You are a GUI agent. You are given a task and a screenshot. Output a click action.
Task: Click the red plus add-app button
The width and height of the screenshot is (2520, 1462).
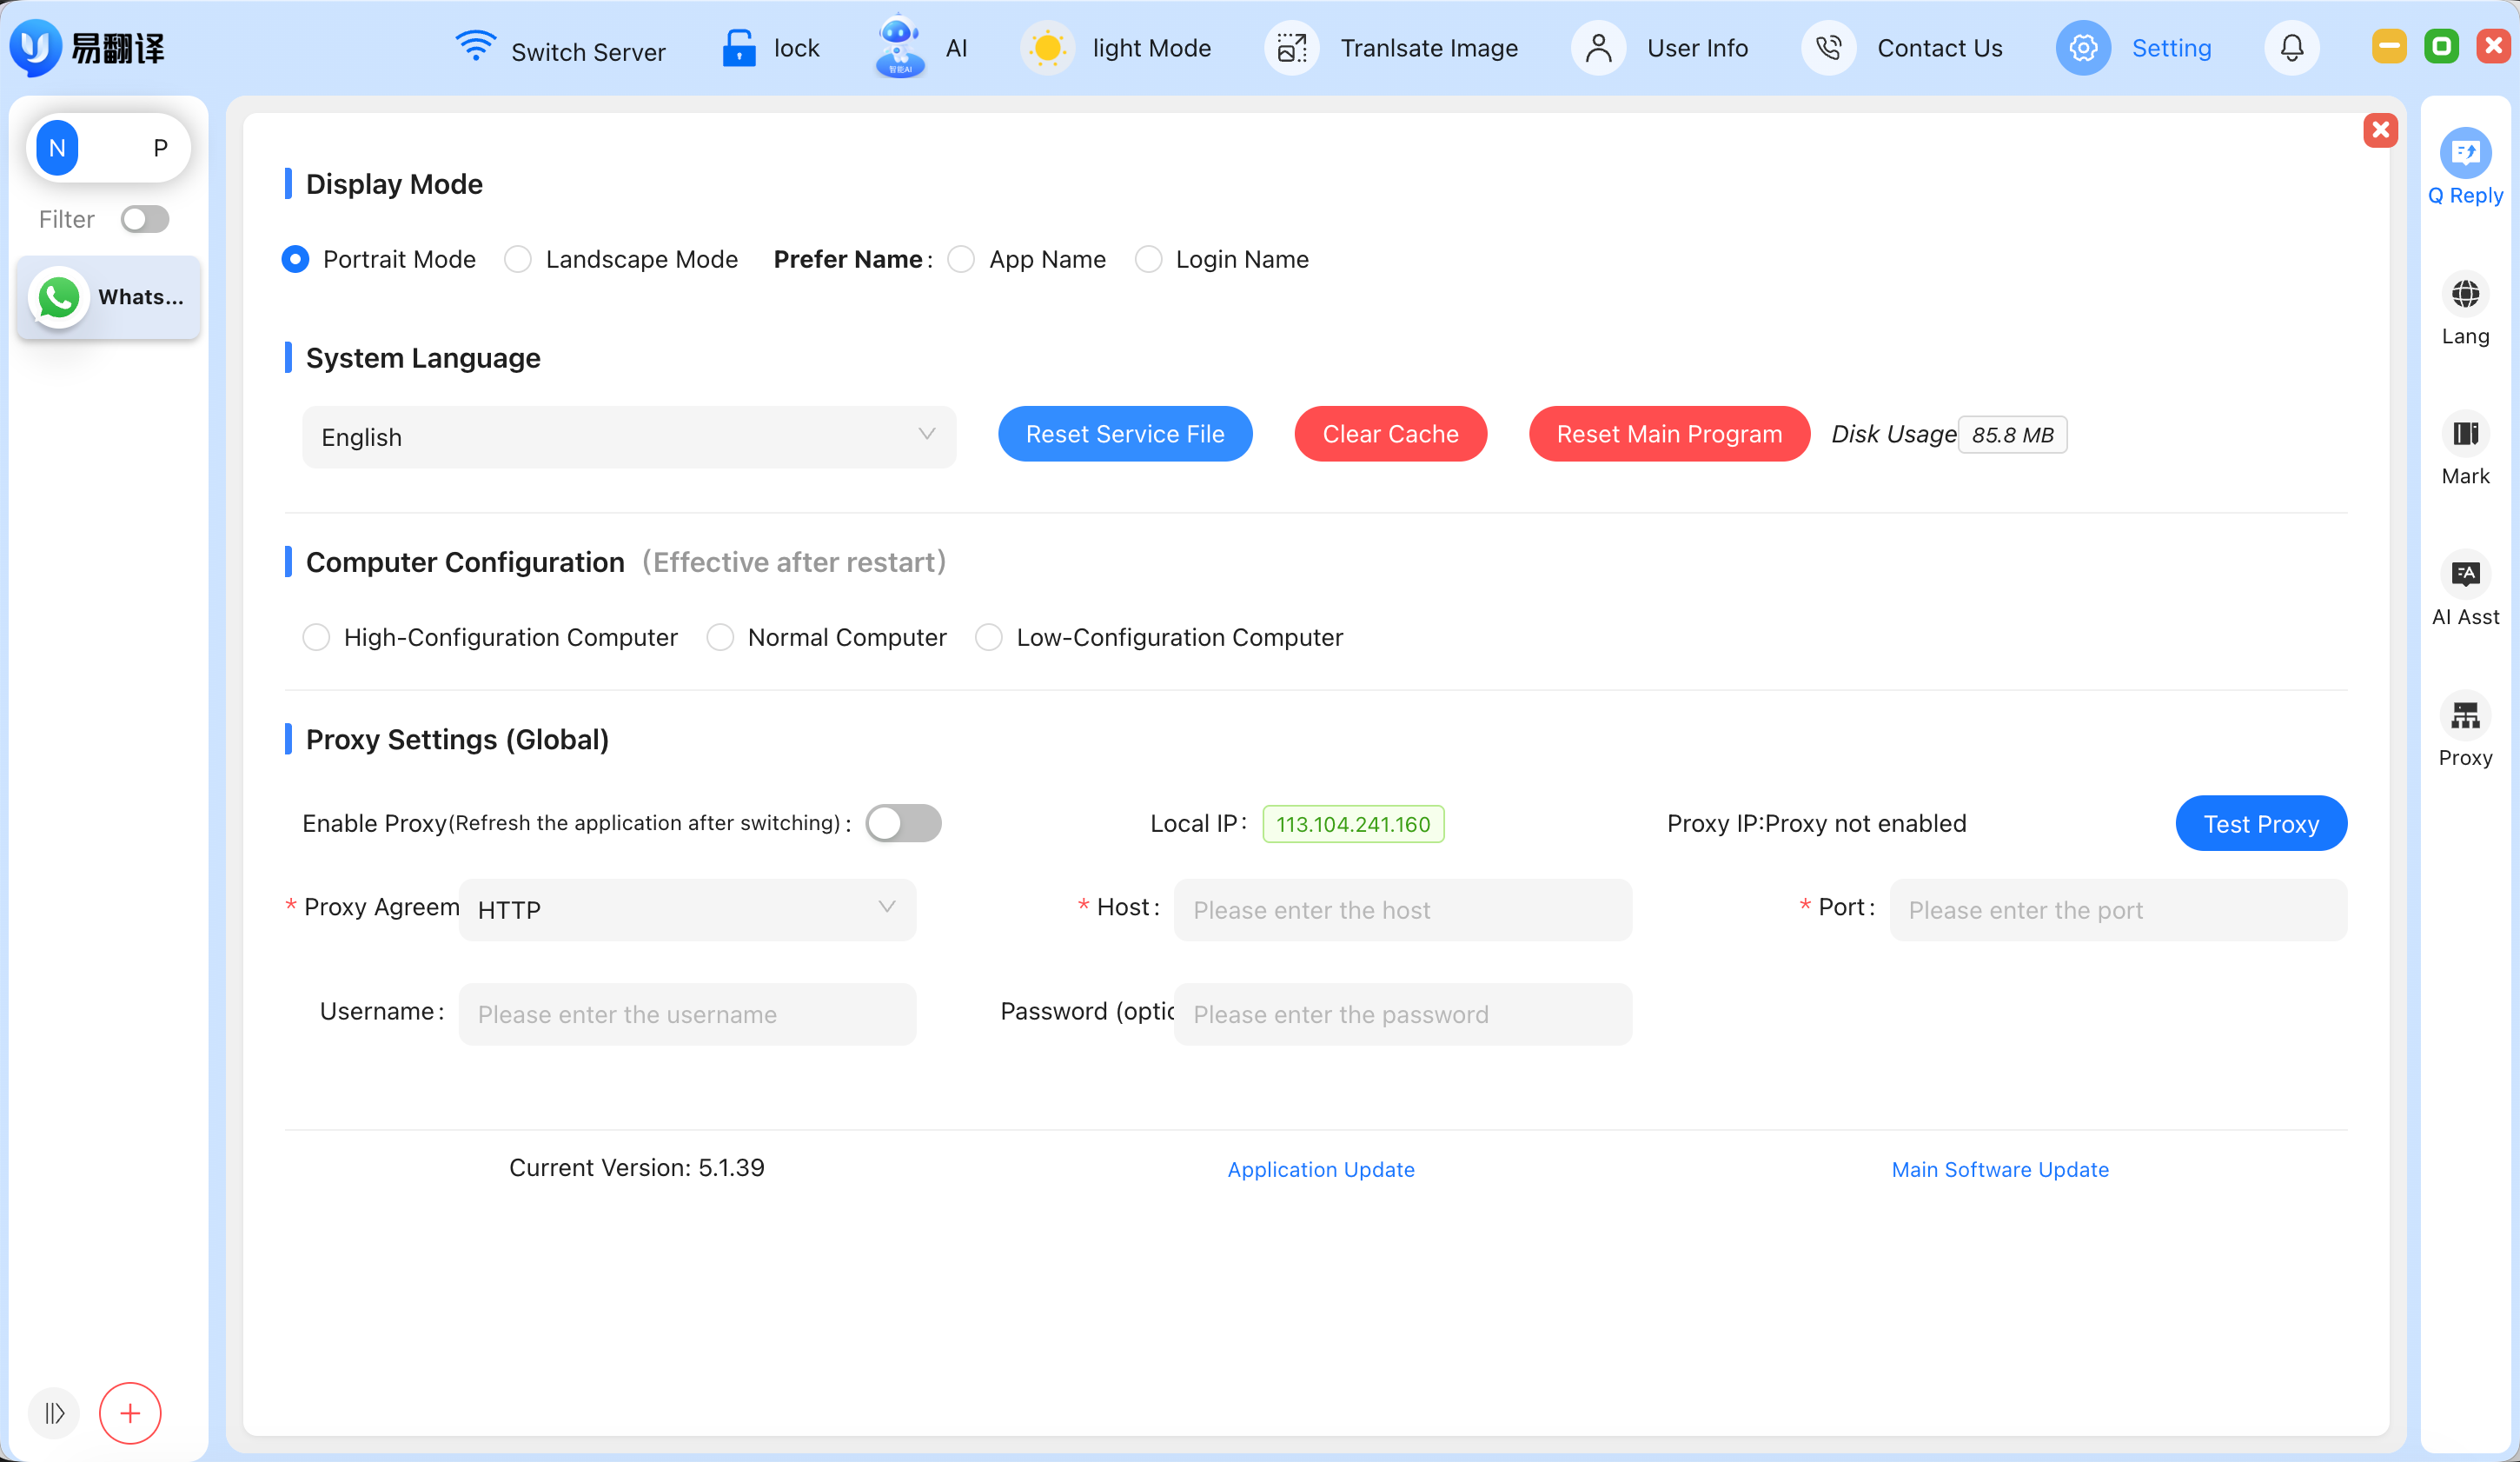(x=130, y=1413)
